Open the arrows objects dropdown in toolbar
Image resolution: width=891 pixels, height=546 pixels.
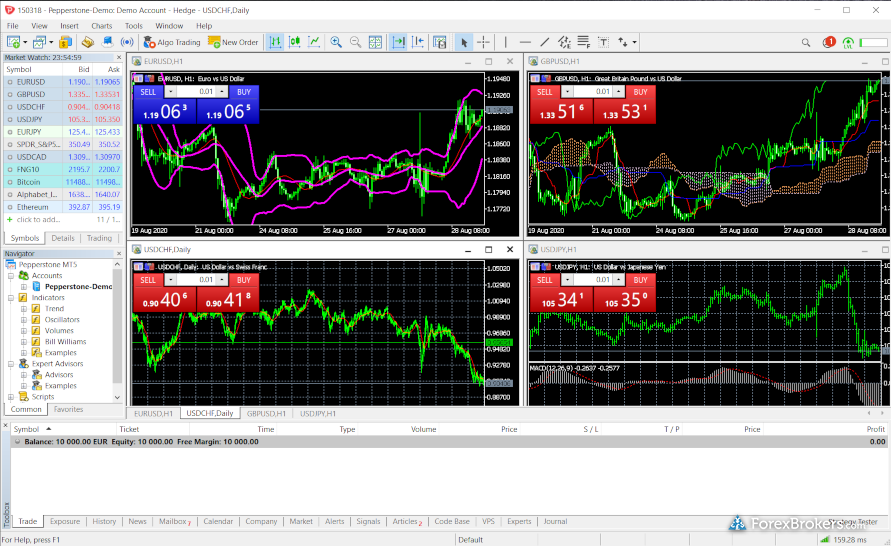634,43
